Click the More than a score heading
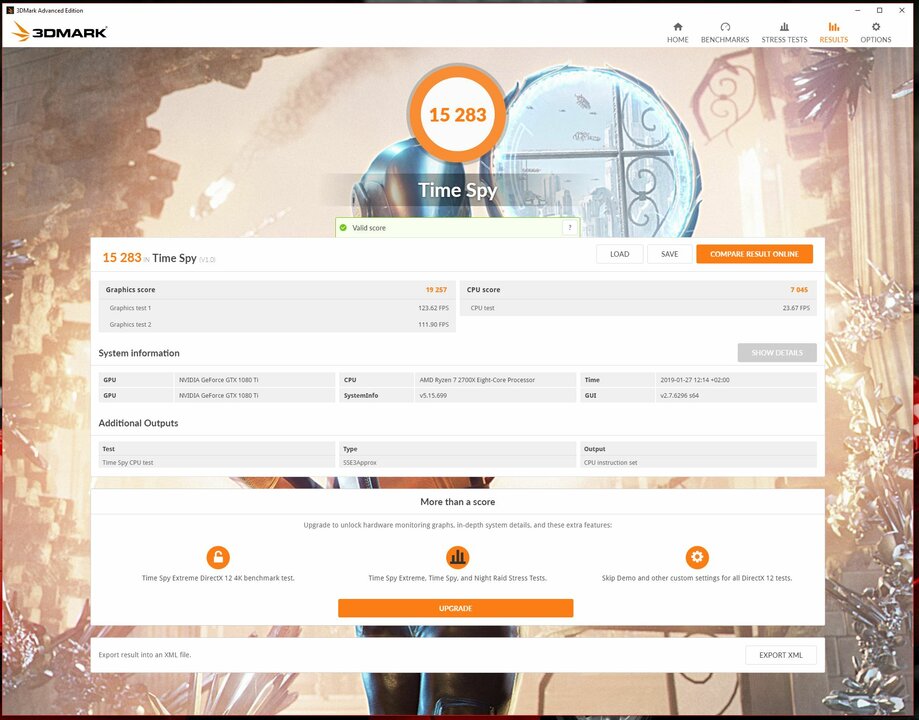 point(457,502)
